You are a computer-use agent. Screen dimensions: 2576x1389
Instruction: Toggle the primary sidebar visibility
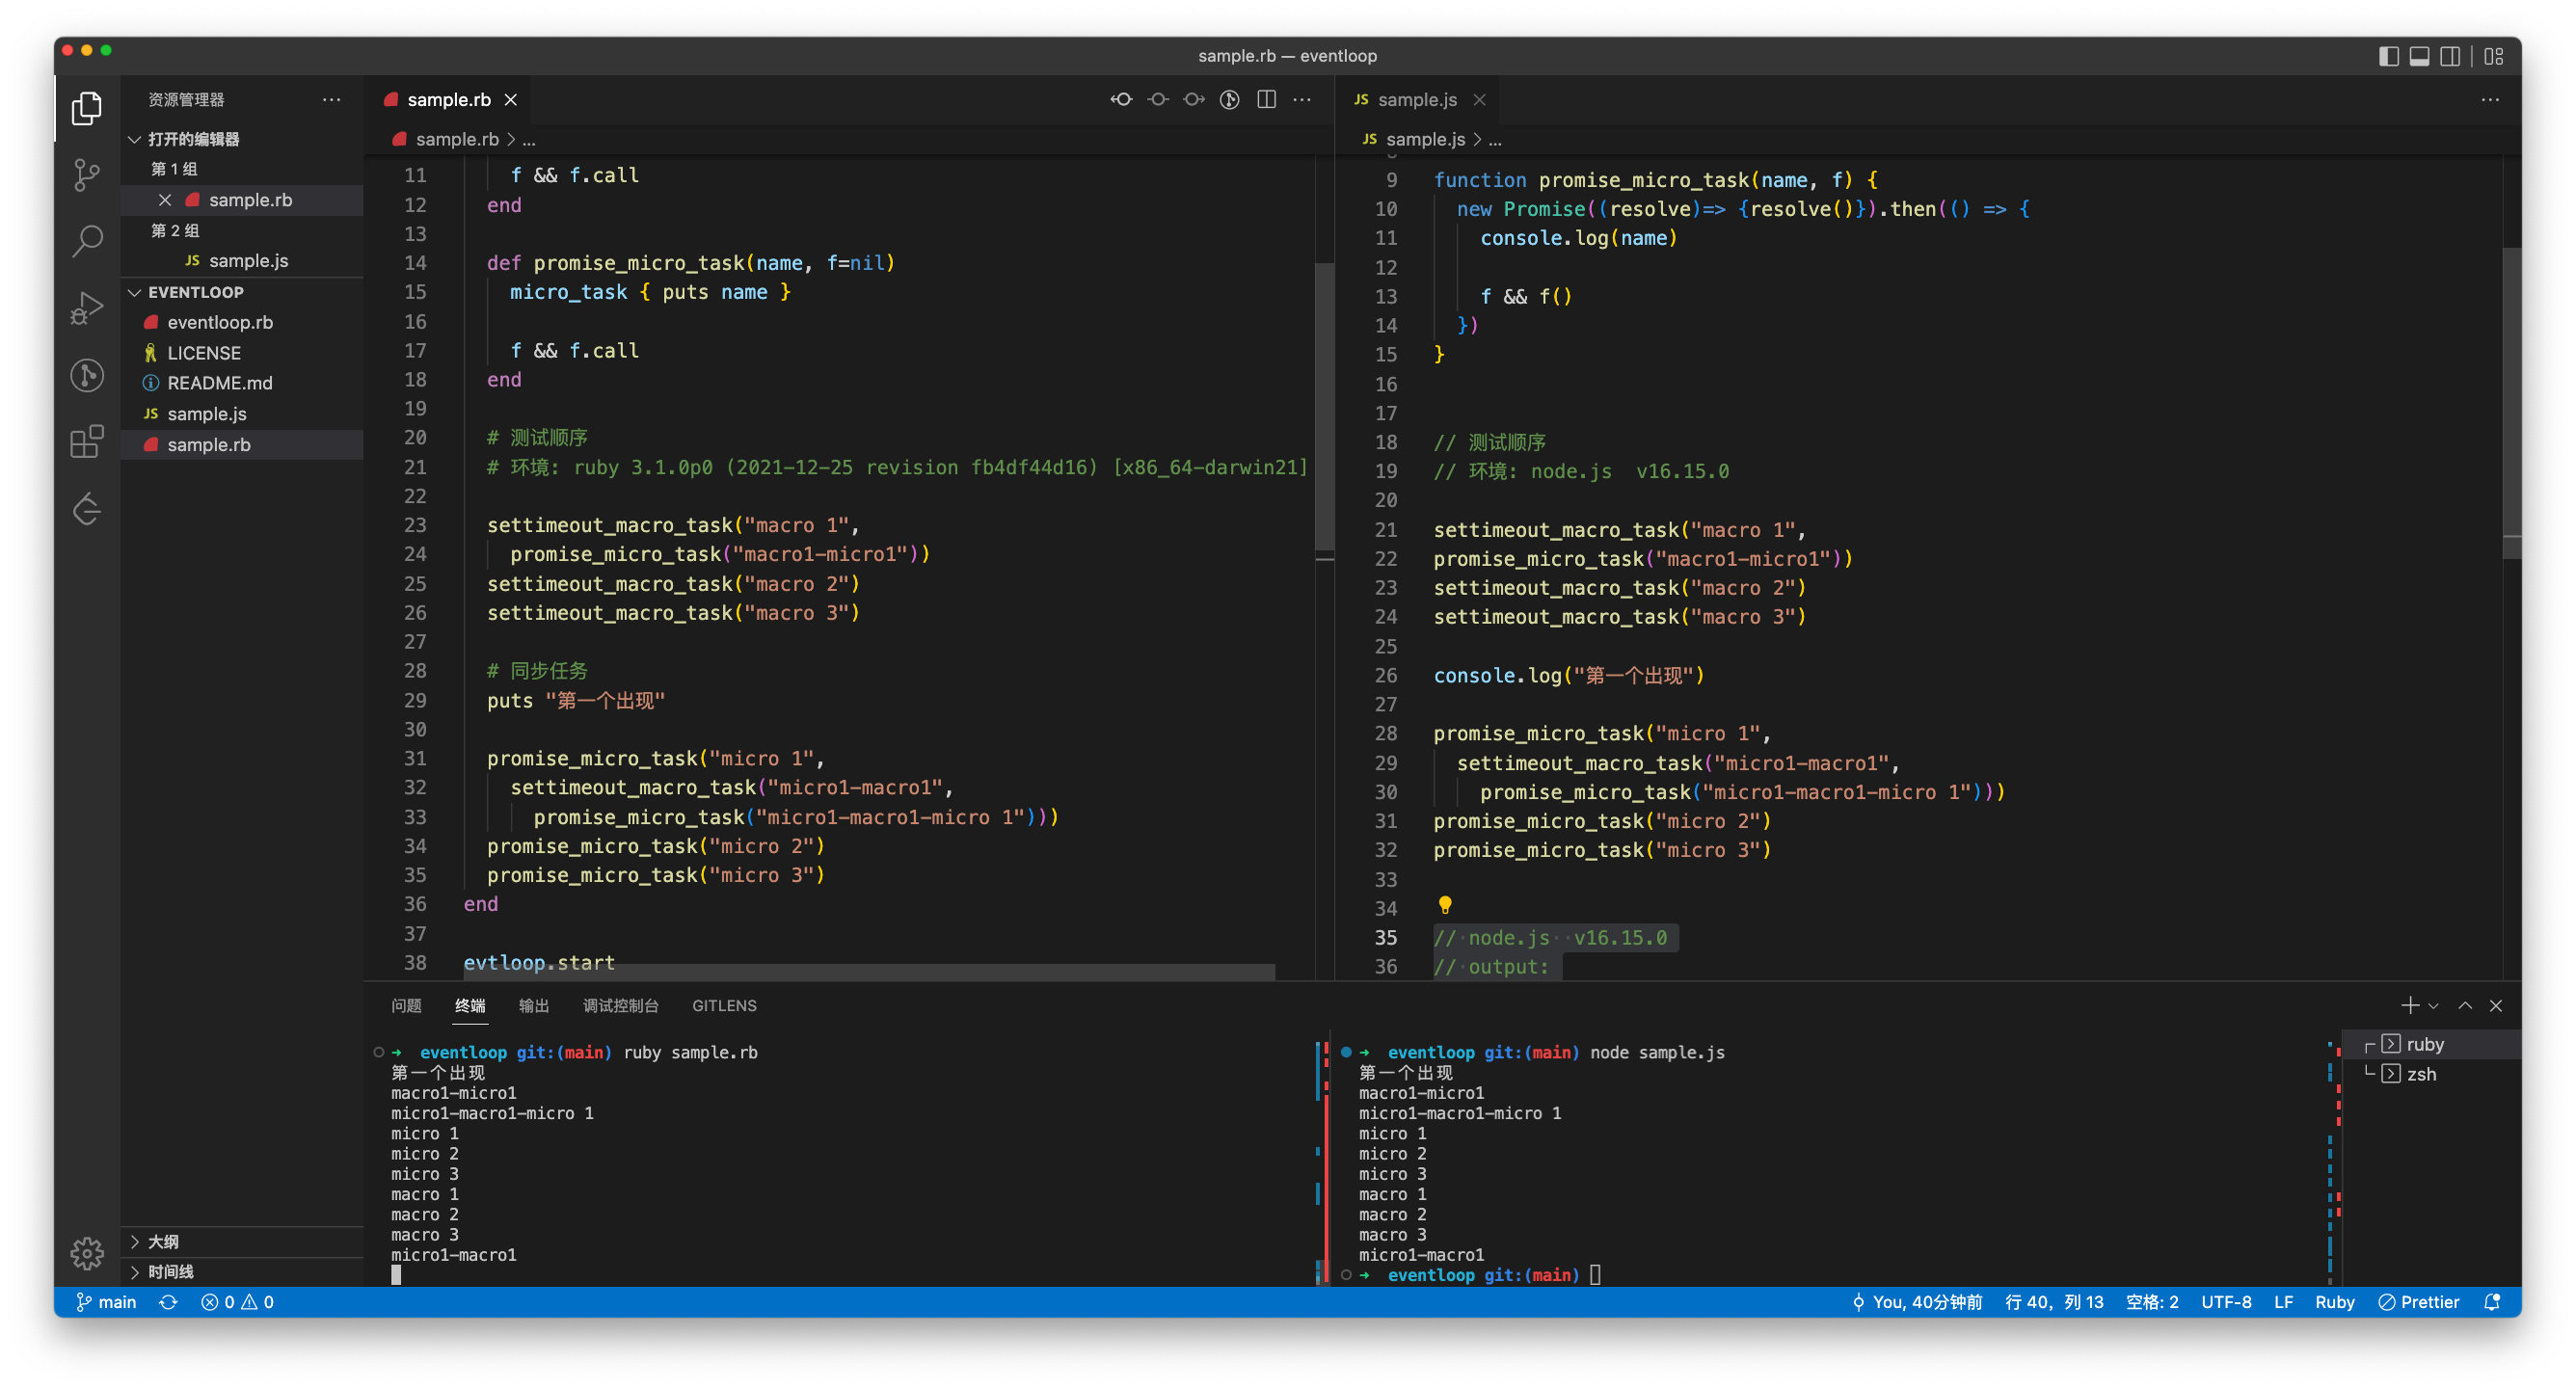[2388, 56]
